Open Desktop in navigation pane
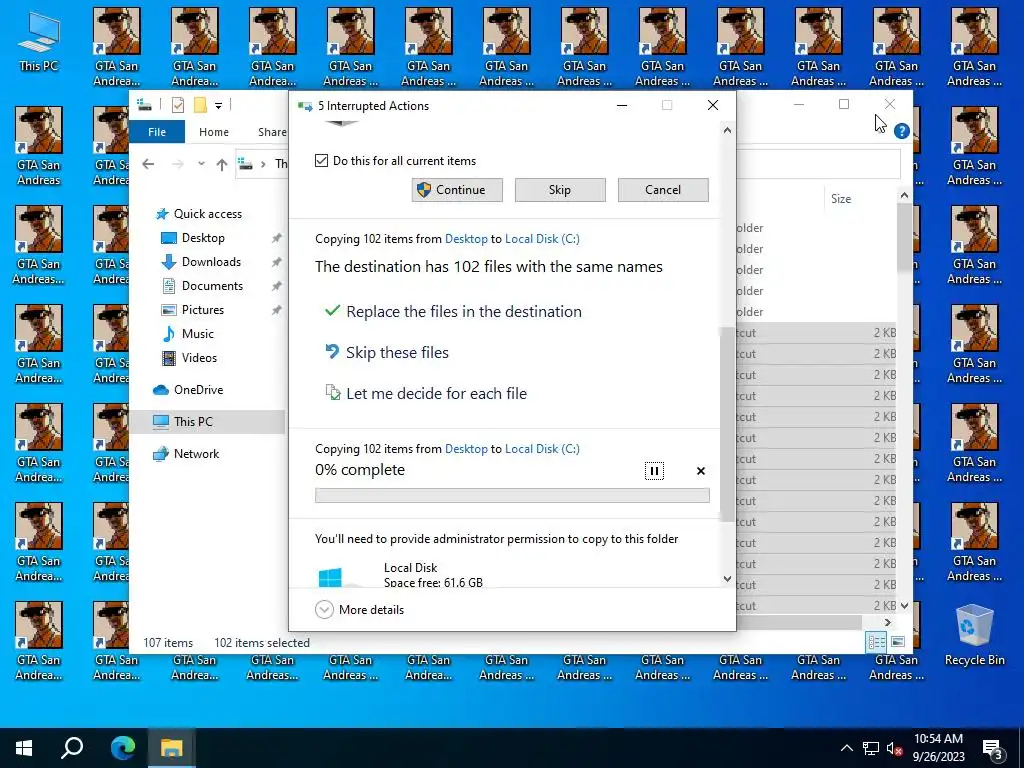The image size is (1024, 768). (x=193, y=238)
